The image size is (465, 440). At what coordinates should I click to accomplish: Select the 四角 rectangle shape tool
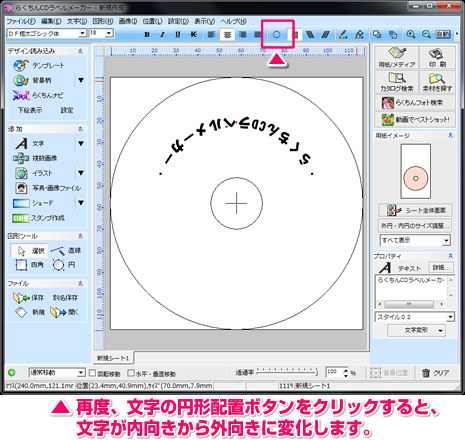pos(29,265)
